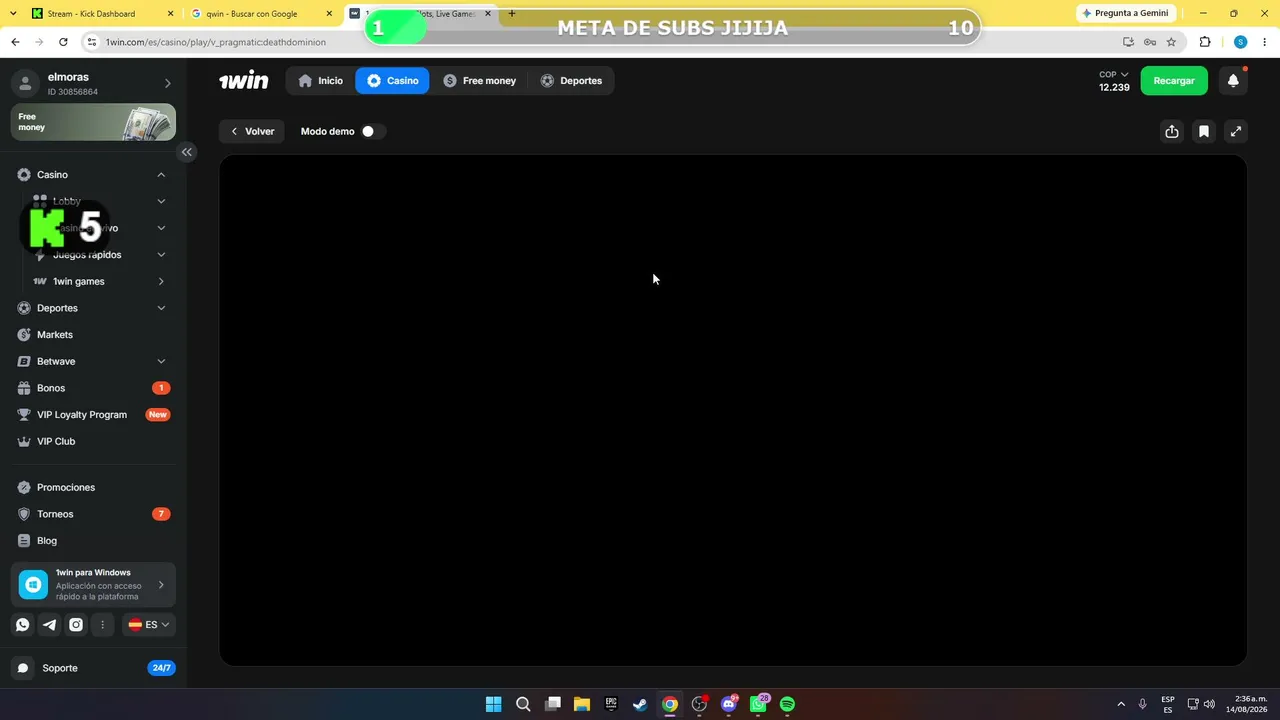
Task: Click the Soporte chat bubble icon
Action: pos(23,668)
